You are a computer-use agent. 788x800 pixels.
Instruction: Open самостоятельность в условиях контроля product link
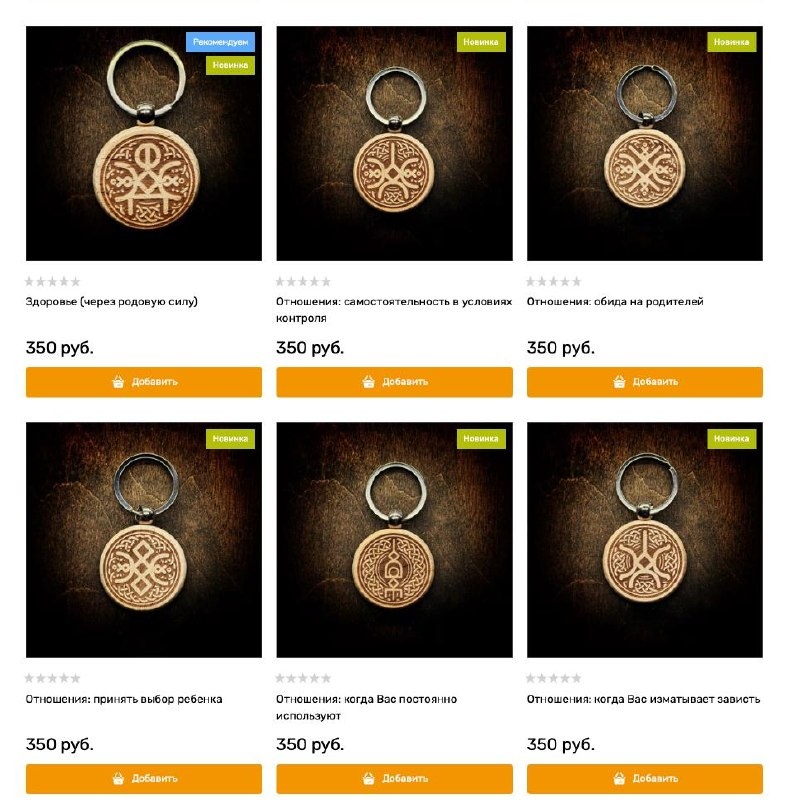click(x=394, y=310)
